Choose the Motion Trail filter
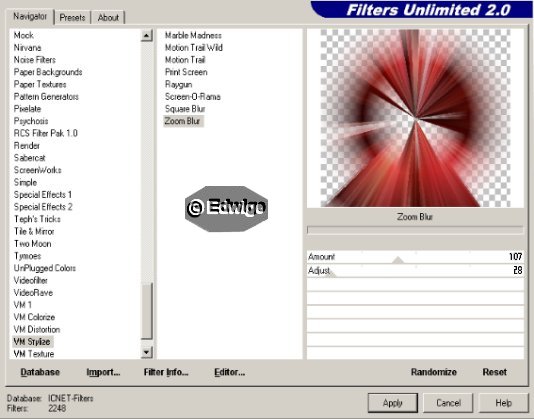The width and height of the screenshot is (534, 419). [185, 60]
